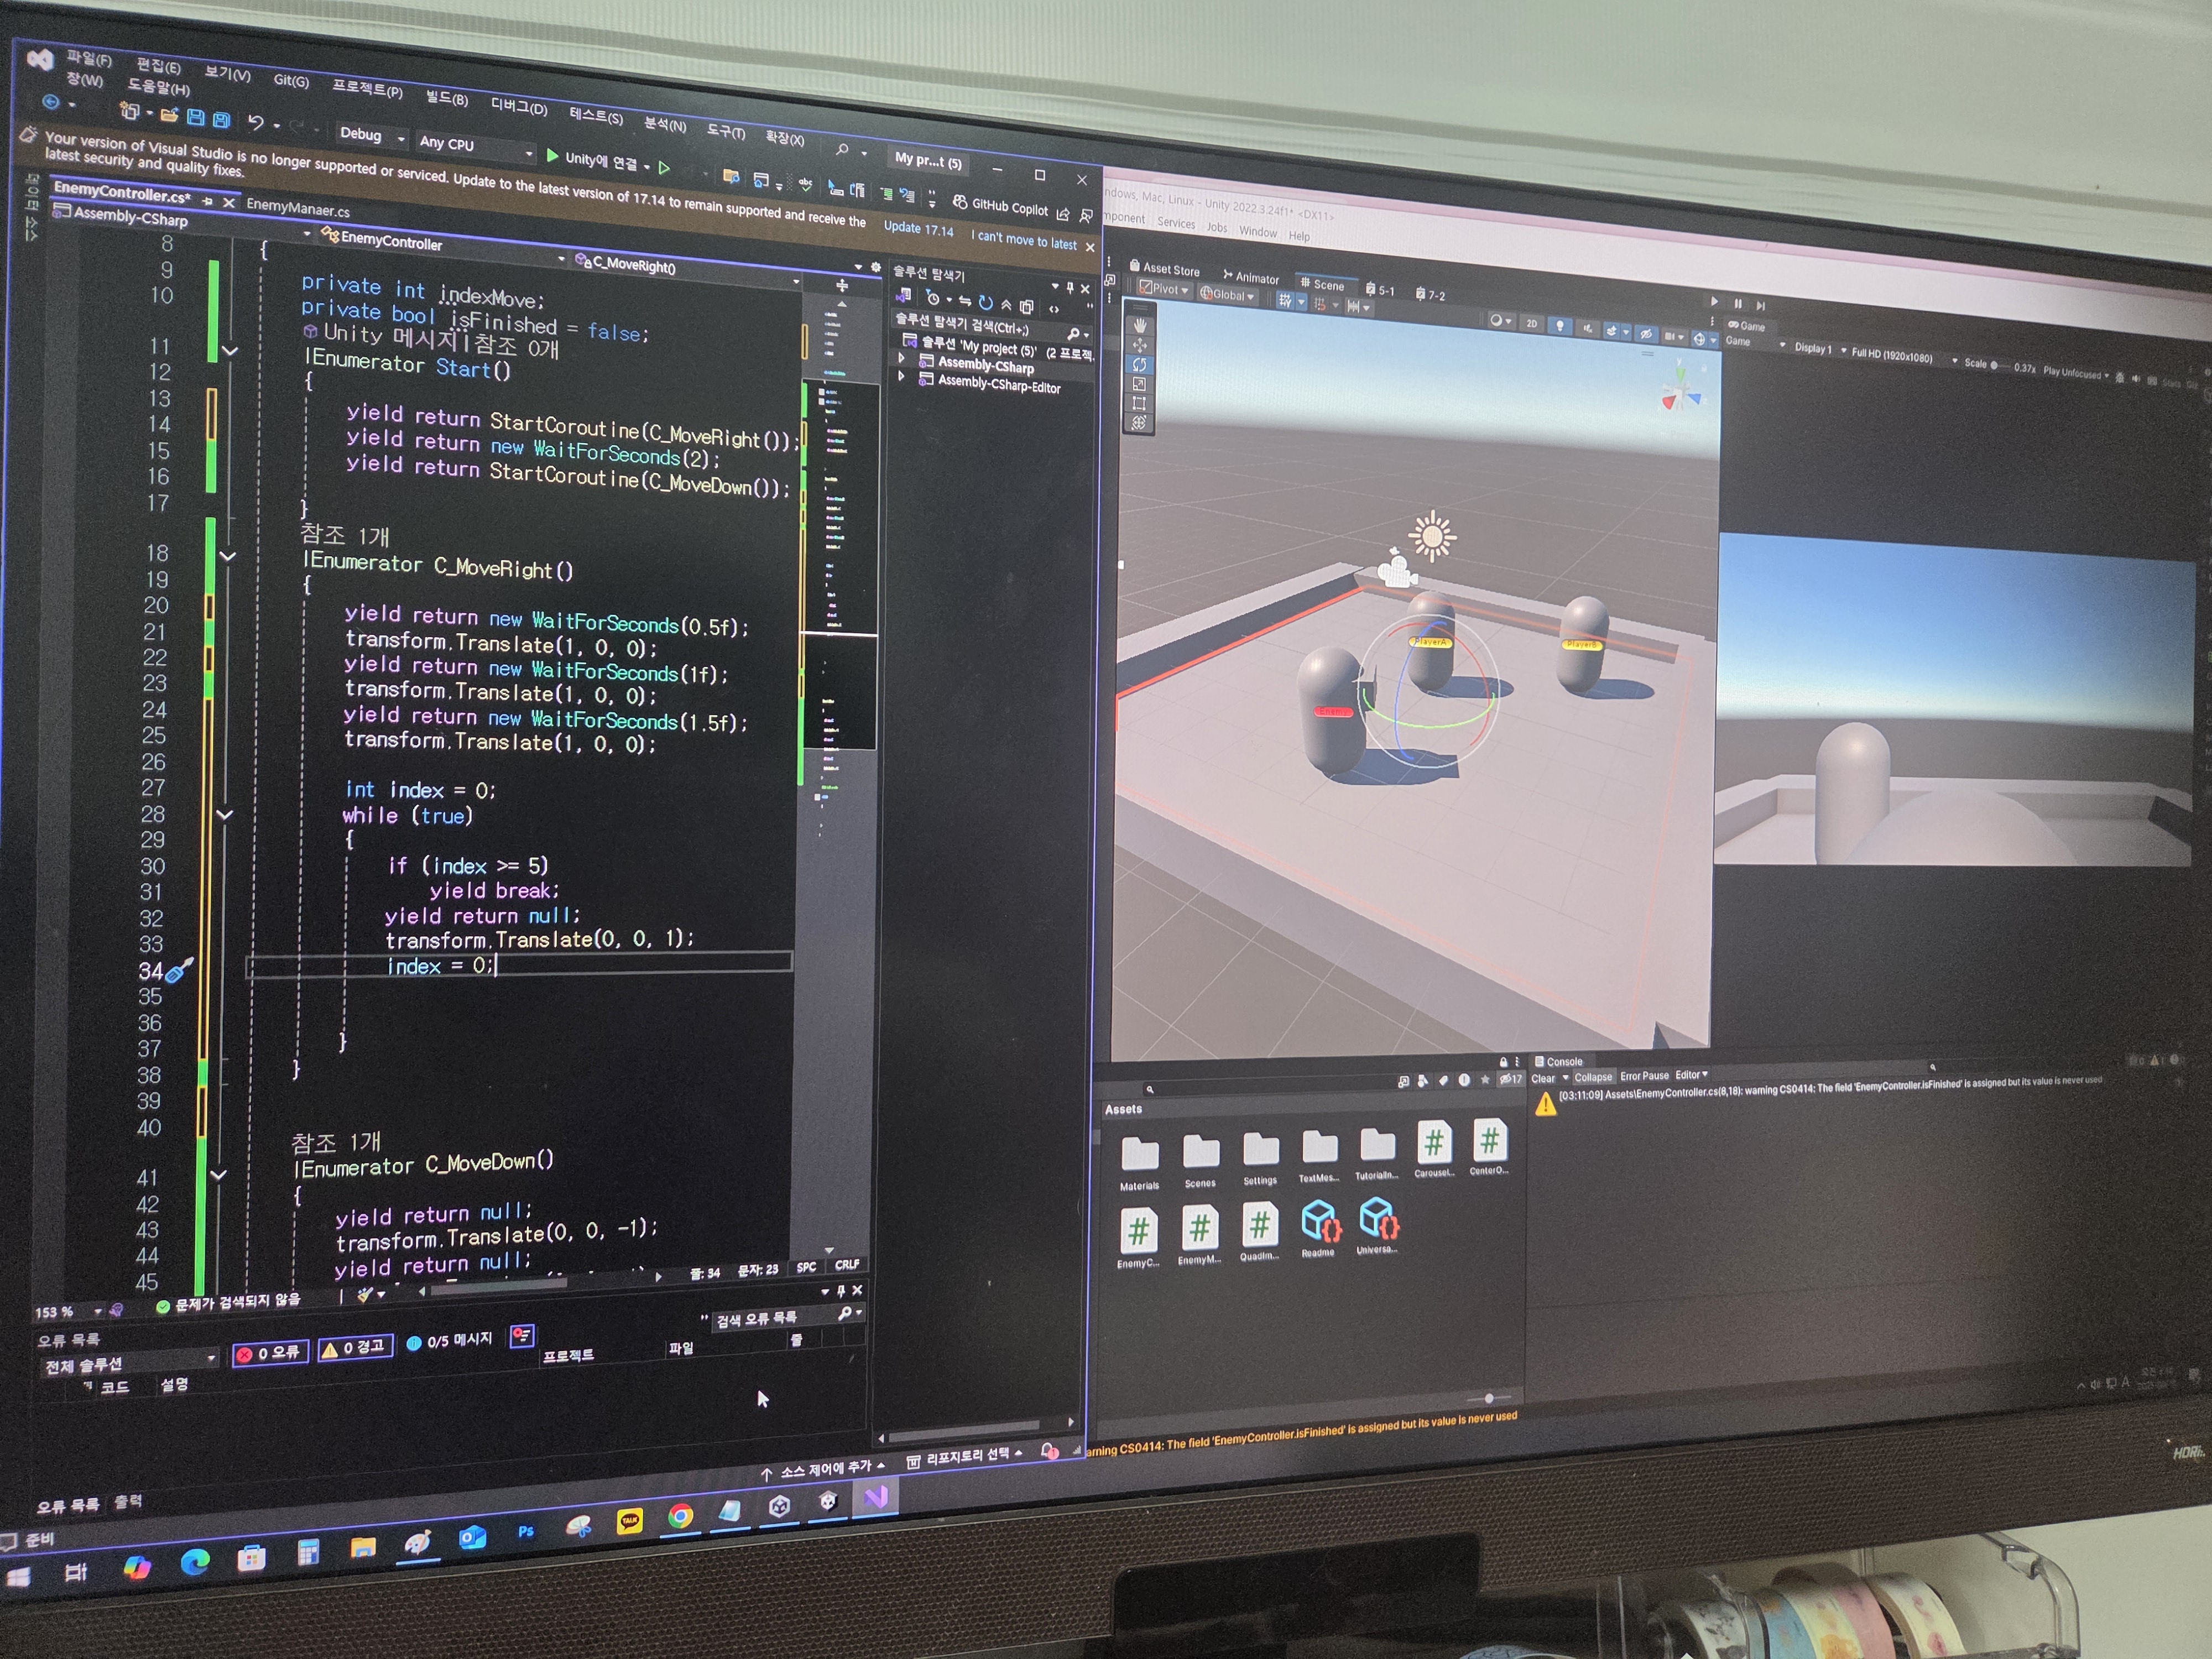The height and width of the screenshot is (1659, 2212).
Task: Adjust the Game view Scale slider
Action: point(1994,365)
